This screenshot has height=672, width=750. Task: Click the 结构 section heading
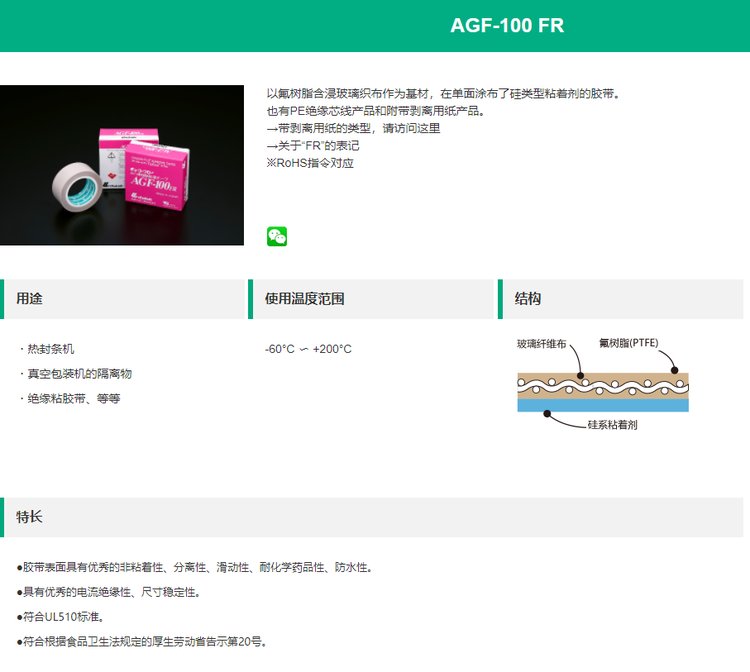[x=528, y=299]
